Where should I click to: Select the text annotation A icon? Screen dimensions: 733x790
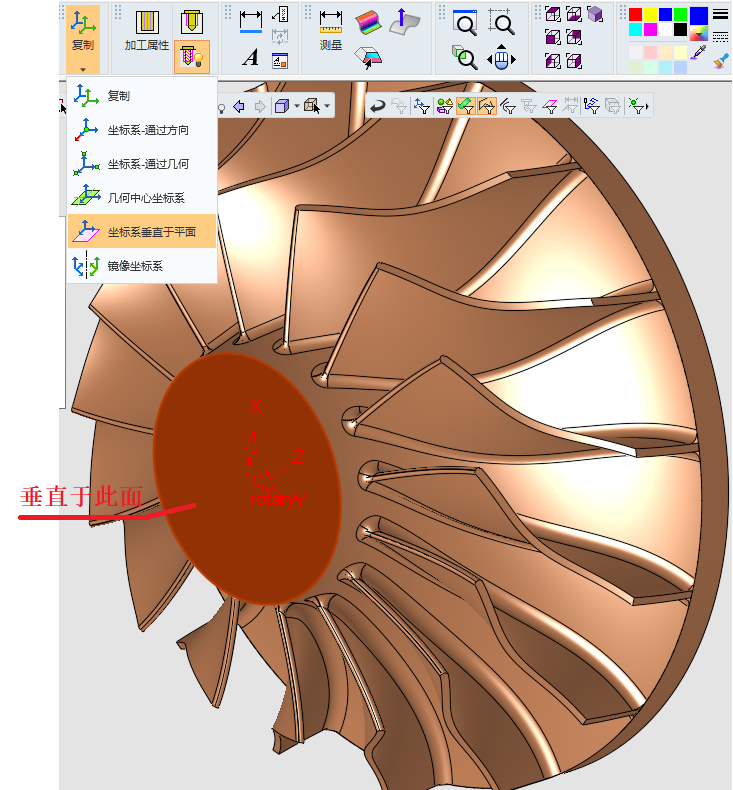coord(250,57)
